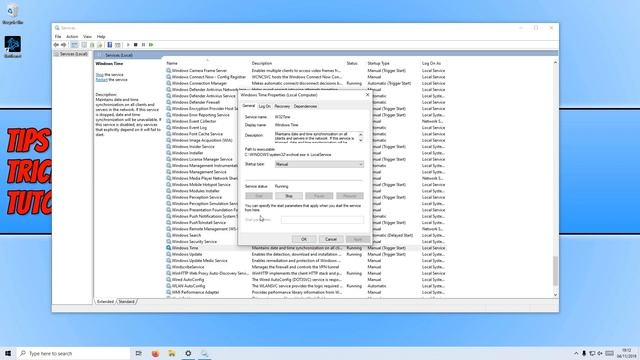Switch to the Dependencies tab
640x360 pixels.
[305, 106]
